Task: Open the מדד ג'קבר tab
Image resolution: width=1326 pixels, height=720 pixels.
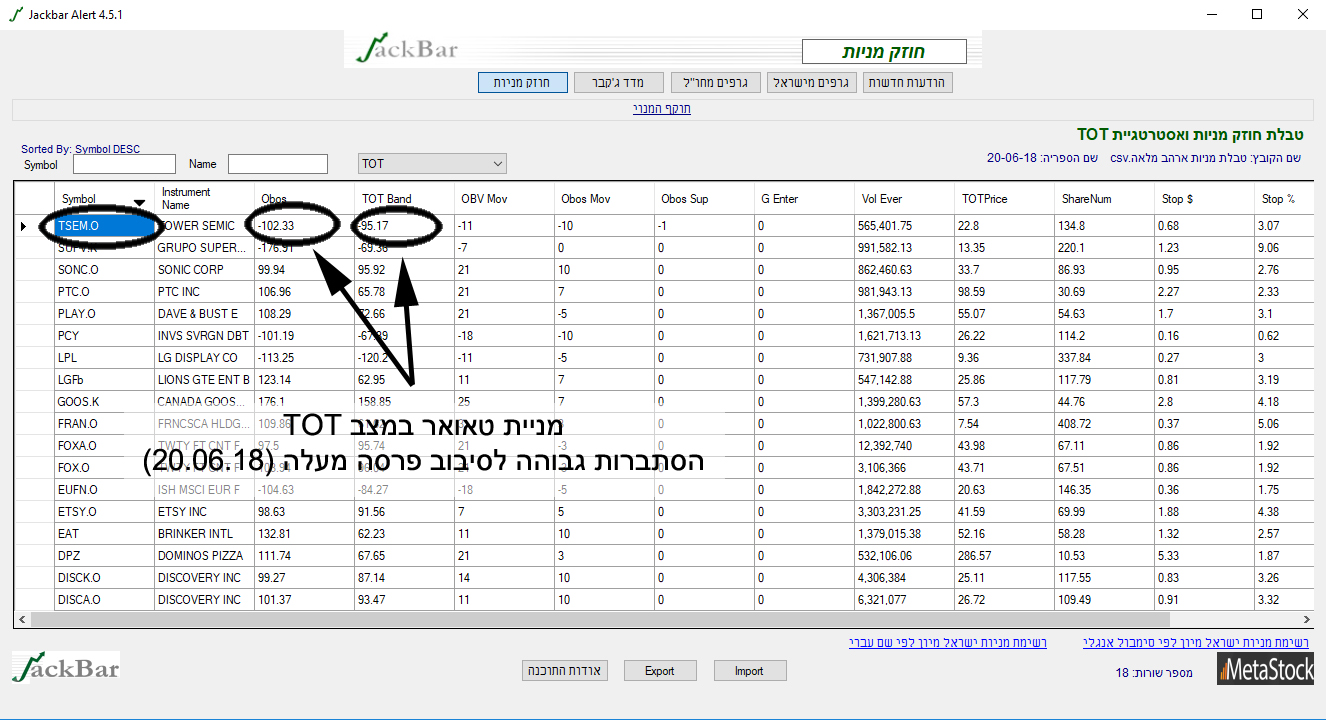Action: click(618, 82)
